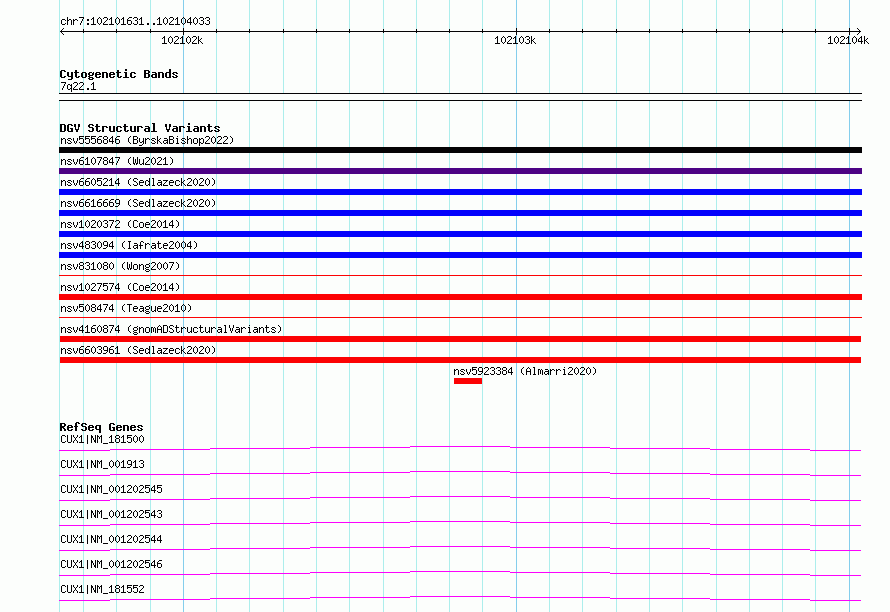Image resolution: width=890 pixels, height=612 pixels.
Task: Open CUX1|NM_001202546 transcript label
Action: [111, 564]
